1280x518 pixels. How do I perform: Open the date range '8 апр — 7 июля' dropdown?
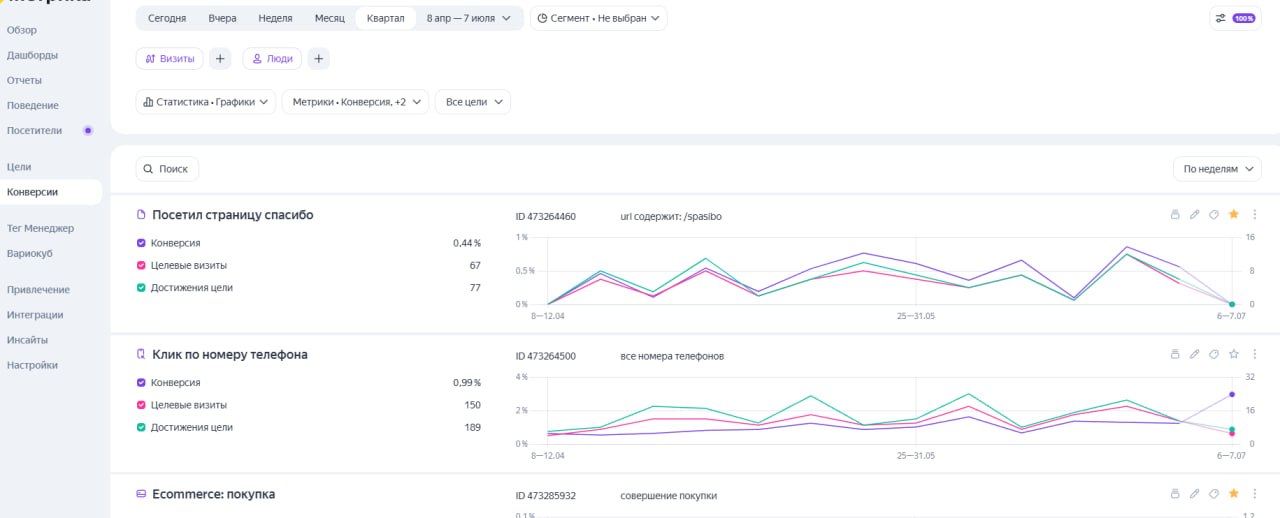coord(469,18)
